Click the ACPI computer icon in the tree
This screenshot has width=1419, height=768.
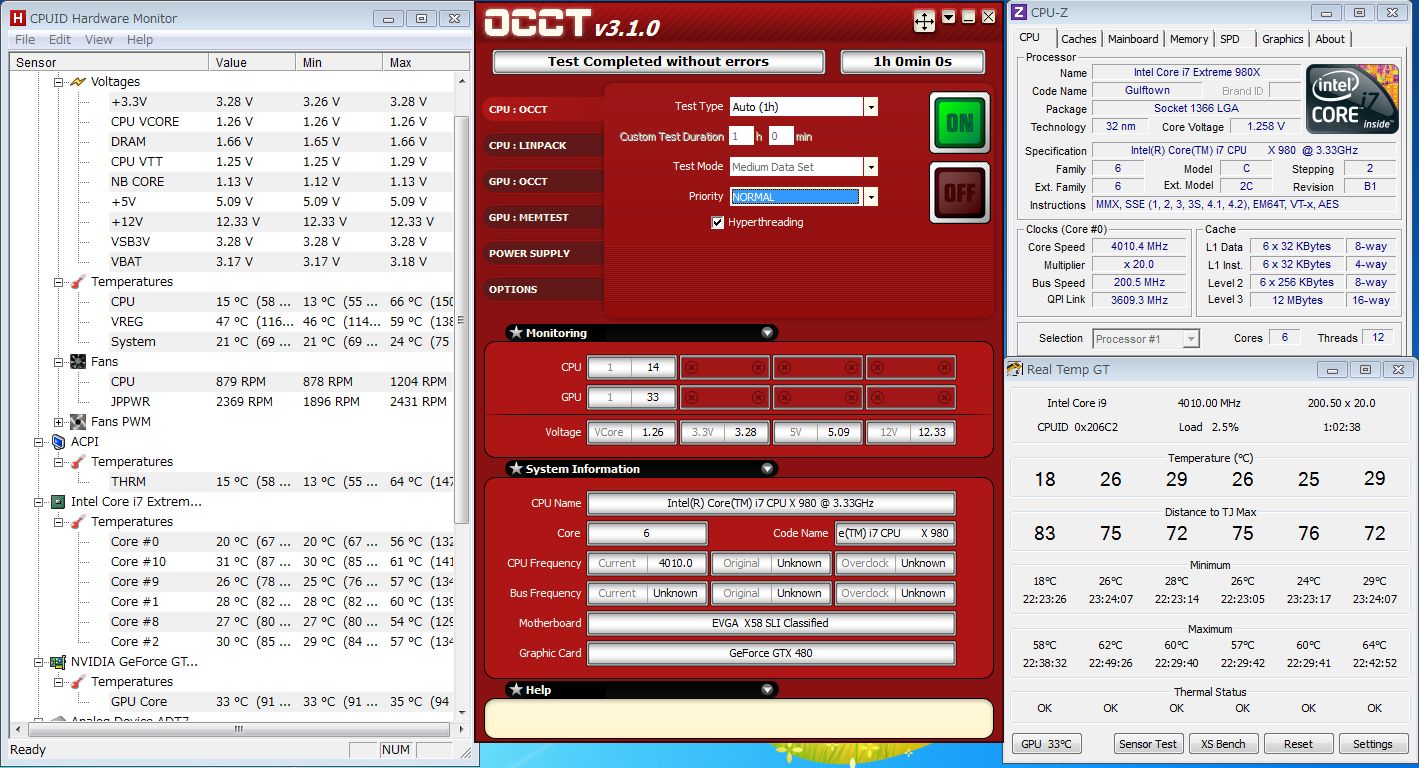click(x=58, y=442)
